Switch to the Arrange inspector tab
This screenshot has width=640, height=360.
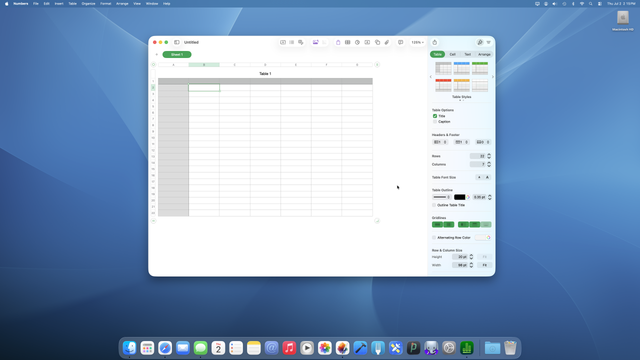coord(484,54)
